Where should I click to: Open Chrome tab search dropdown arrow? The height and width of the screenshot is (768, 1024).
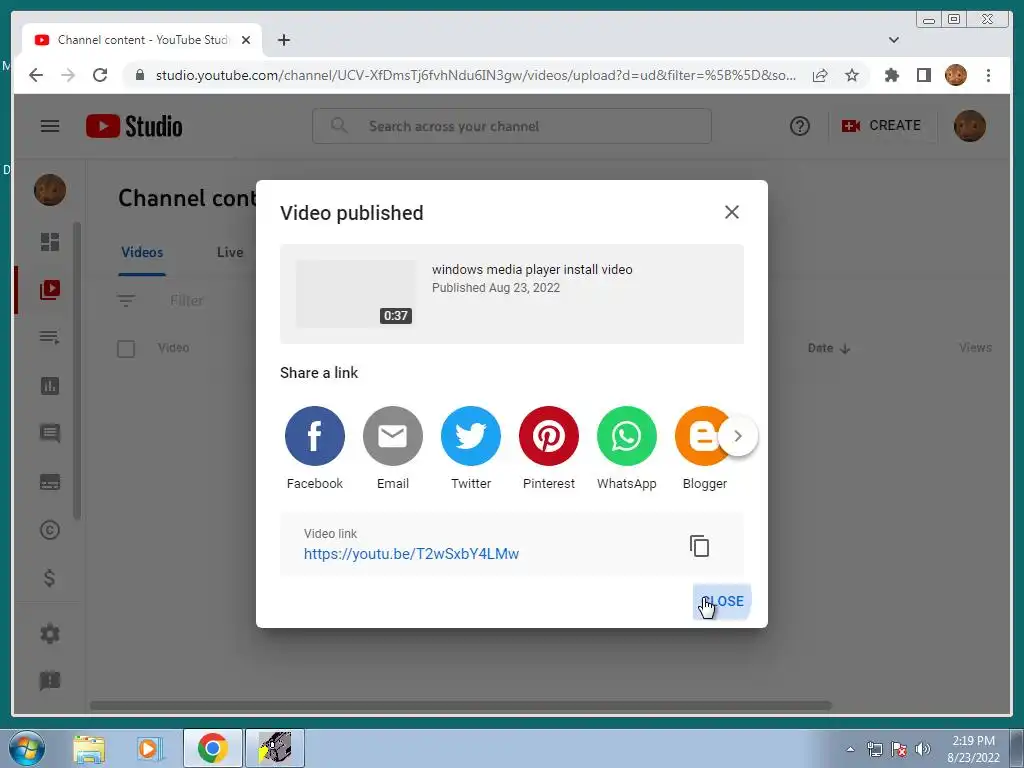[x=893, y=40]
